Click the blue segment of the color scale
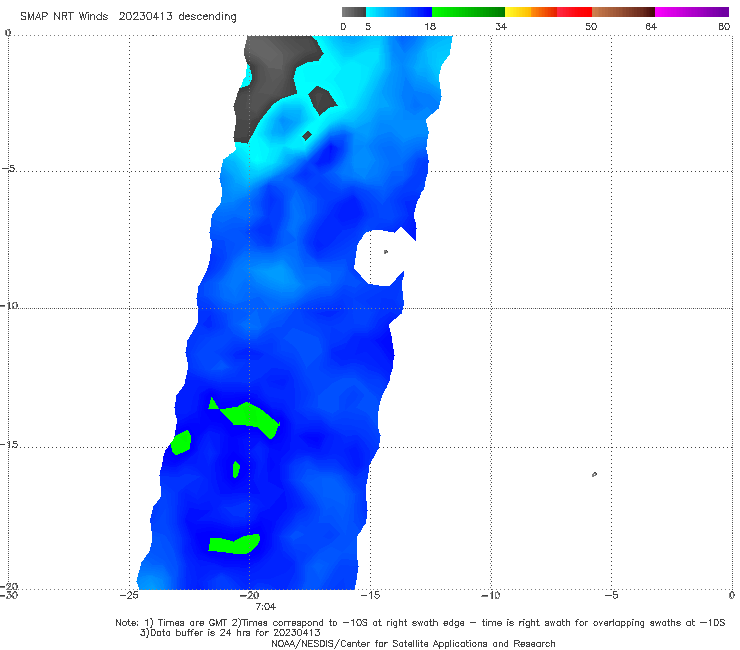Image resolution: width=740 pixels, height=650 pixels. 399,12
